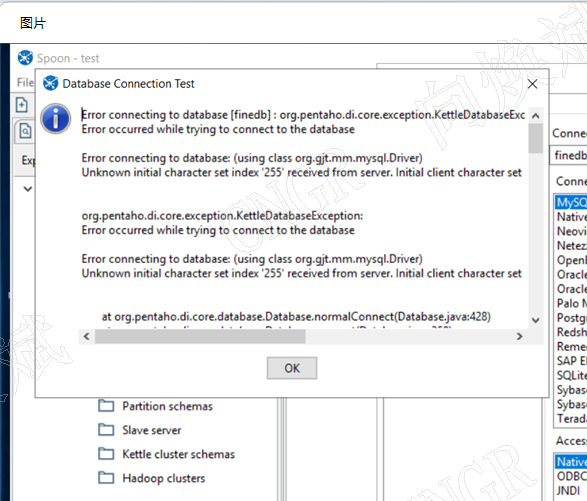The height and width of the screenshot is (501, 587).
Task: Select Native access option highlighted in list
Action: pyautogui.click(x=571, y=462)
